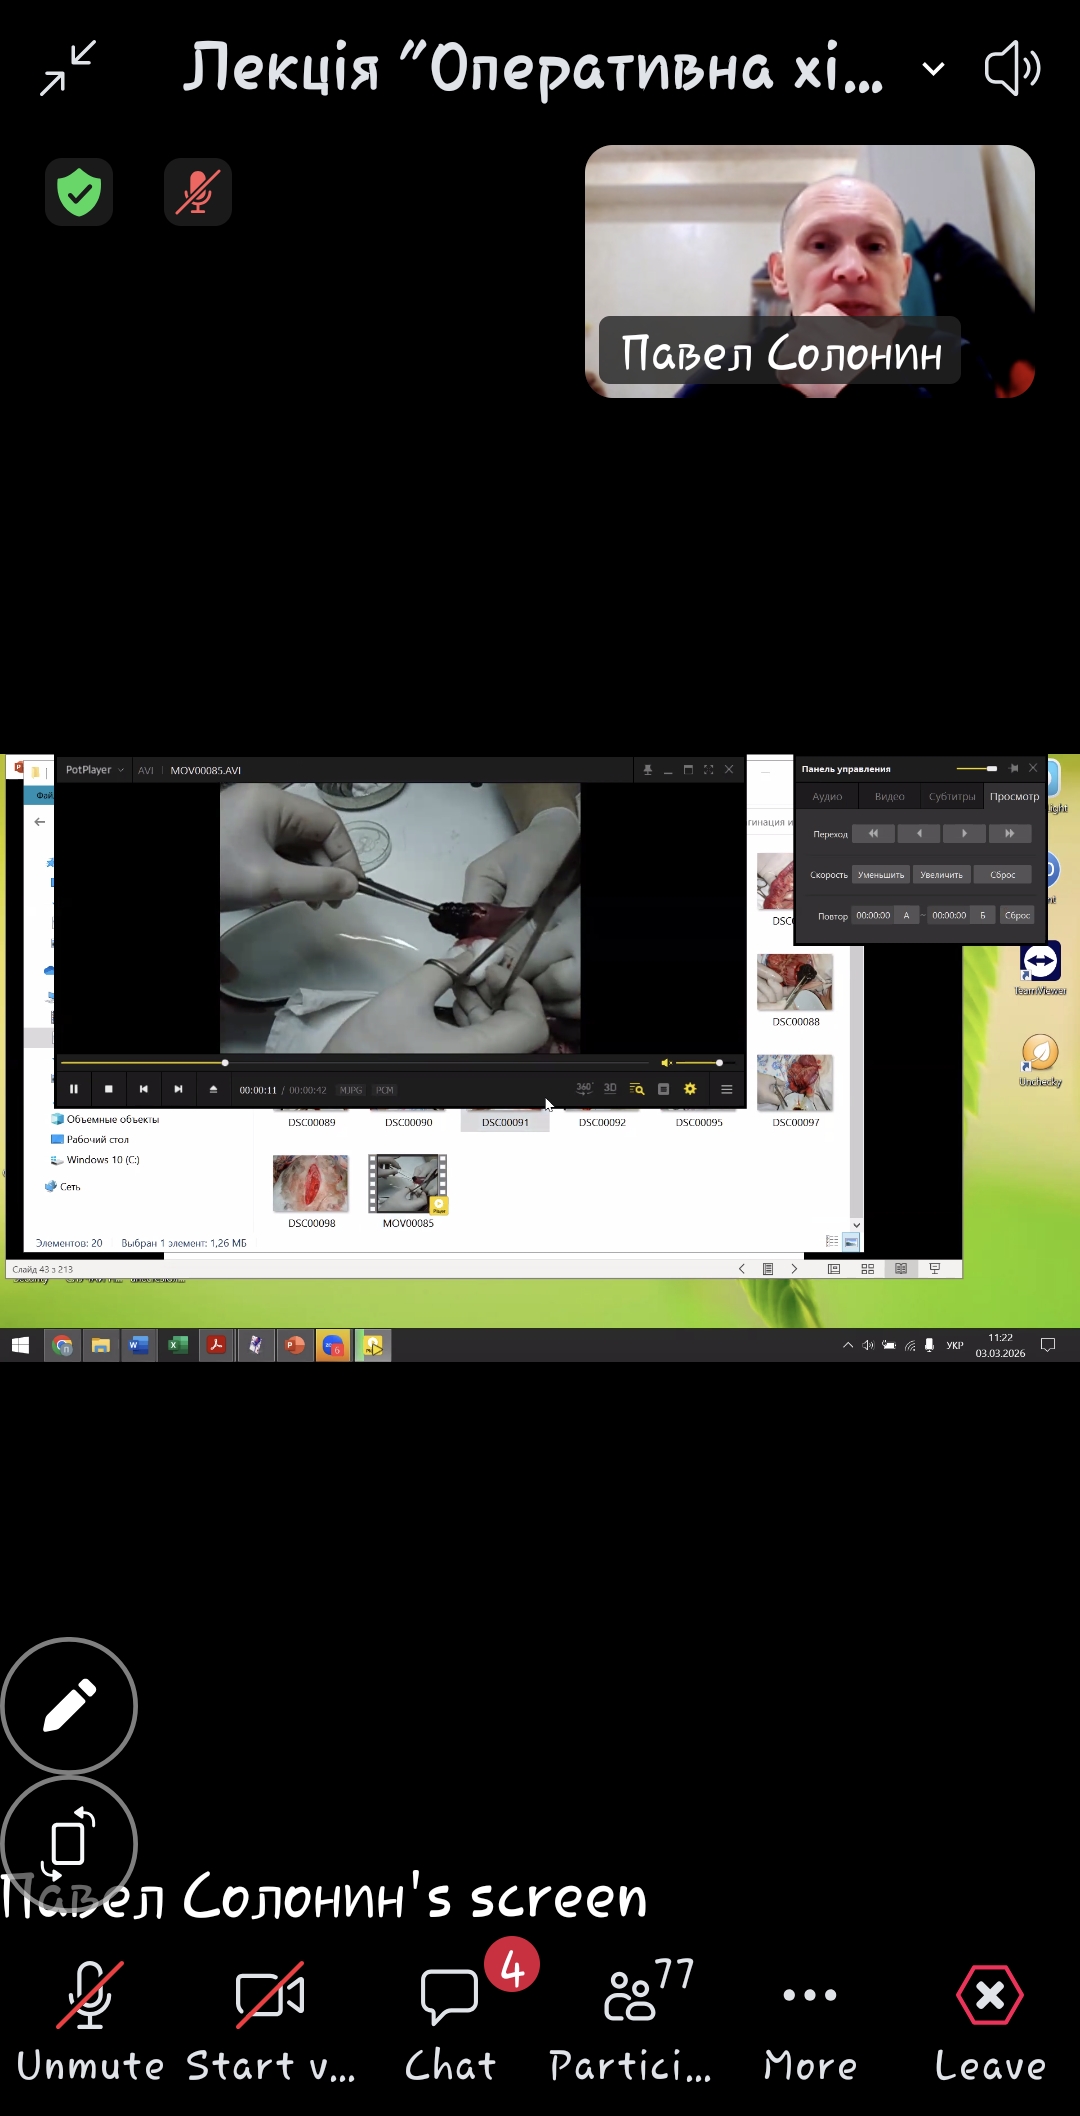Click the eject/open file button in PotPlayer
This screenshot has height=2116, width=1080.
[x=213, y=1089]
